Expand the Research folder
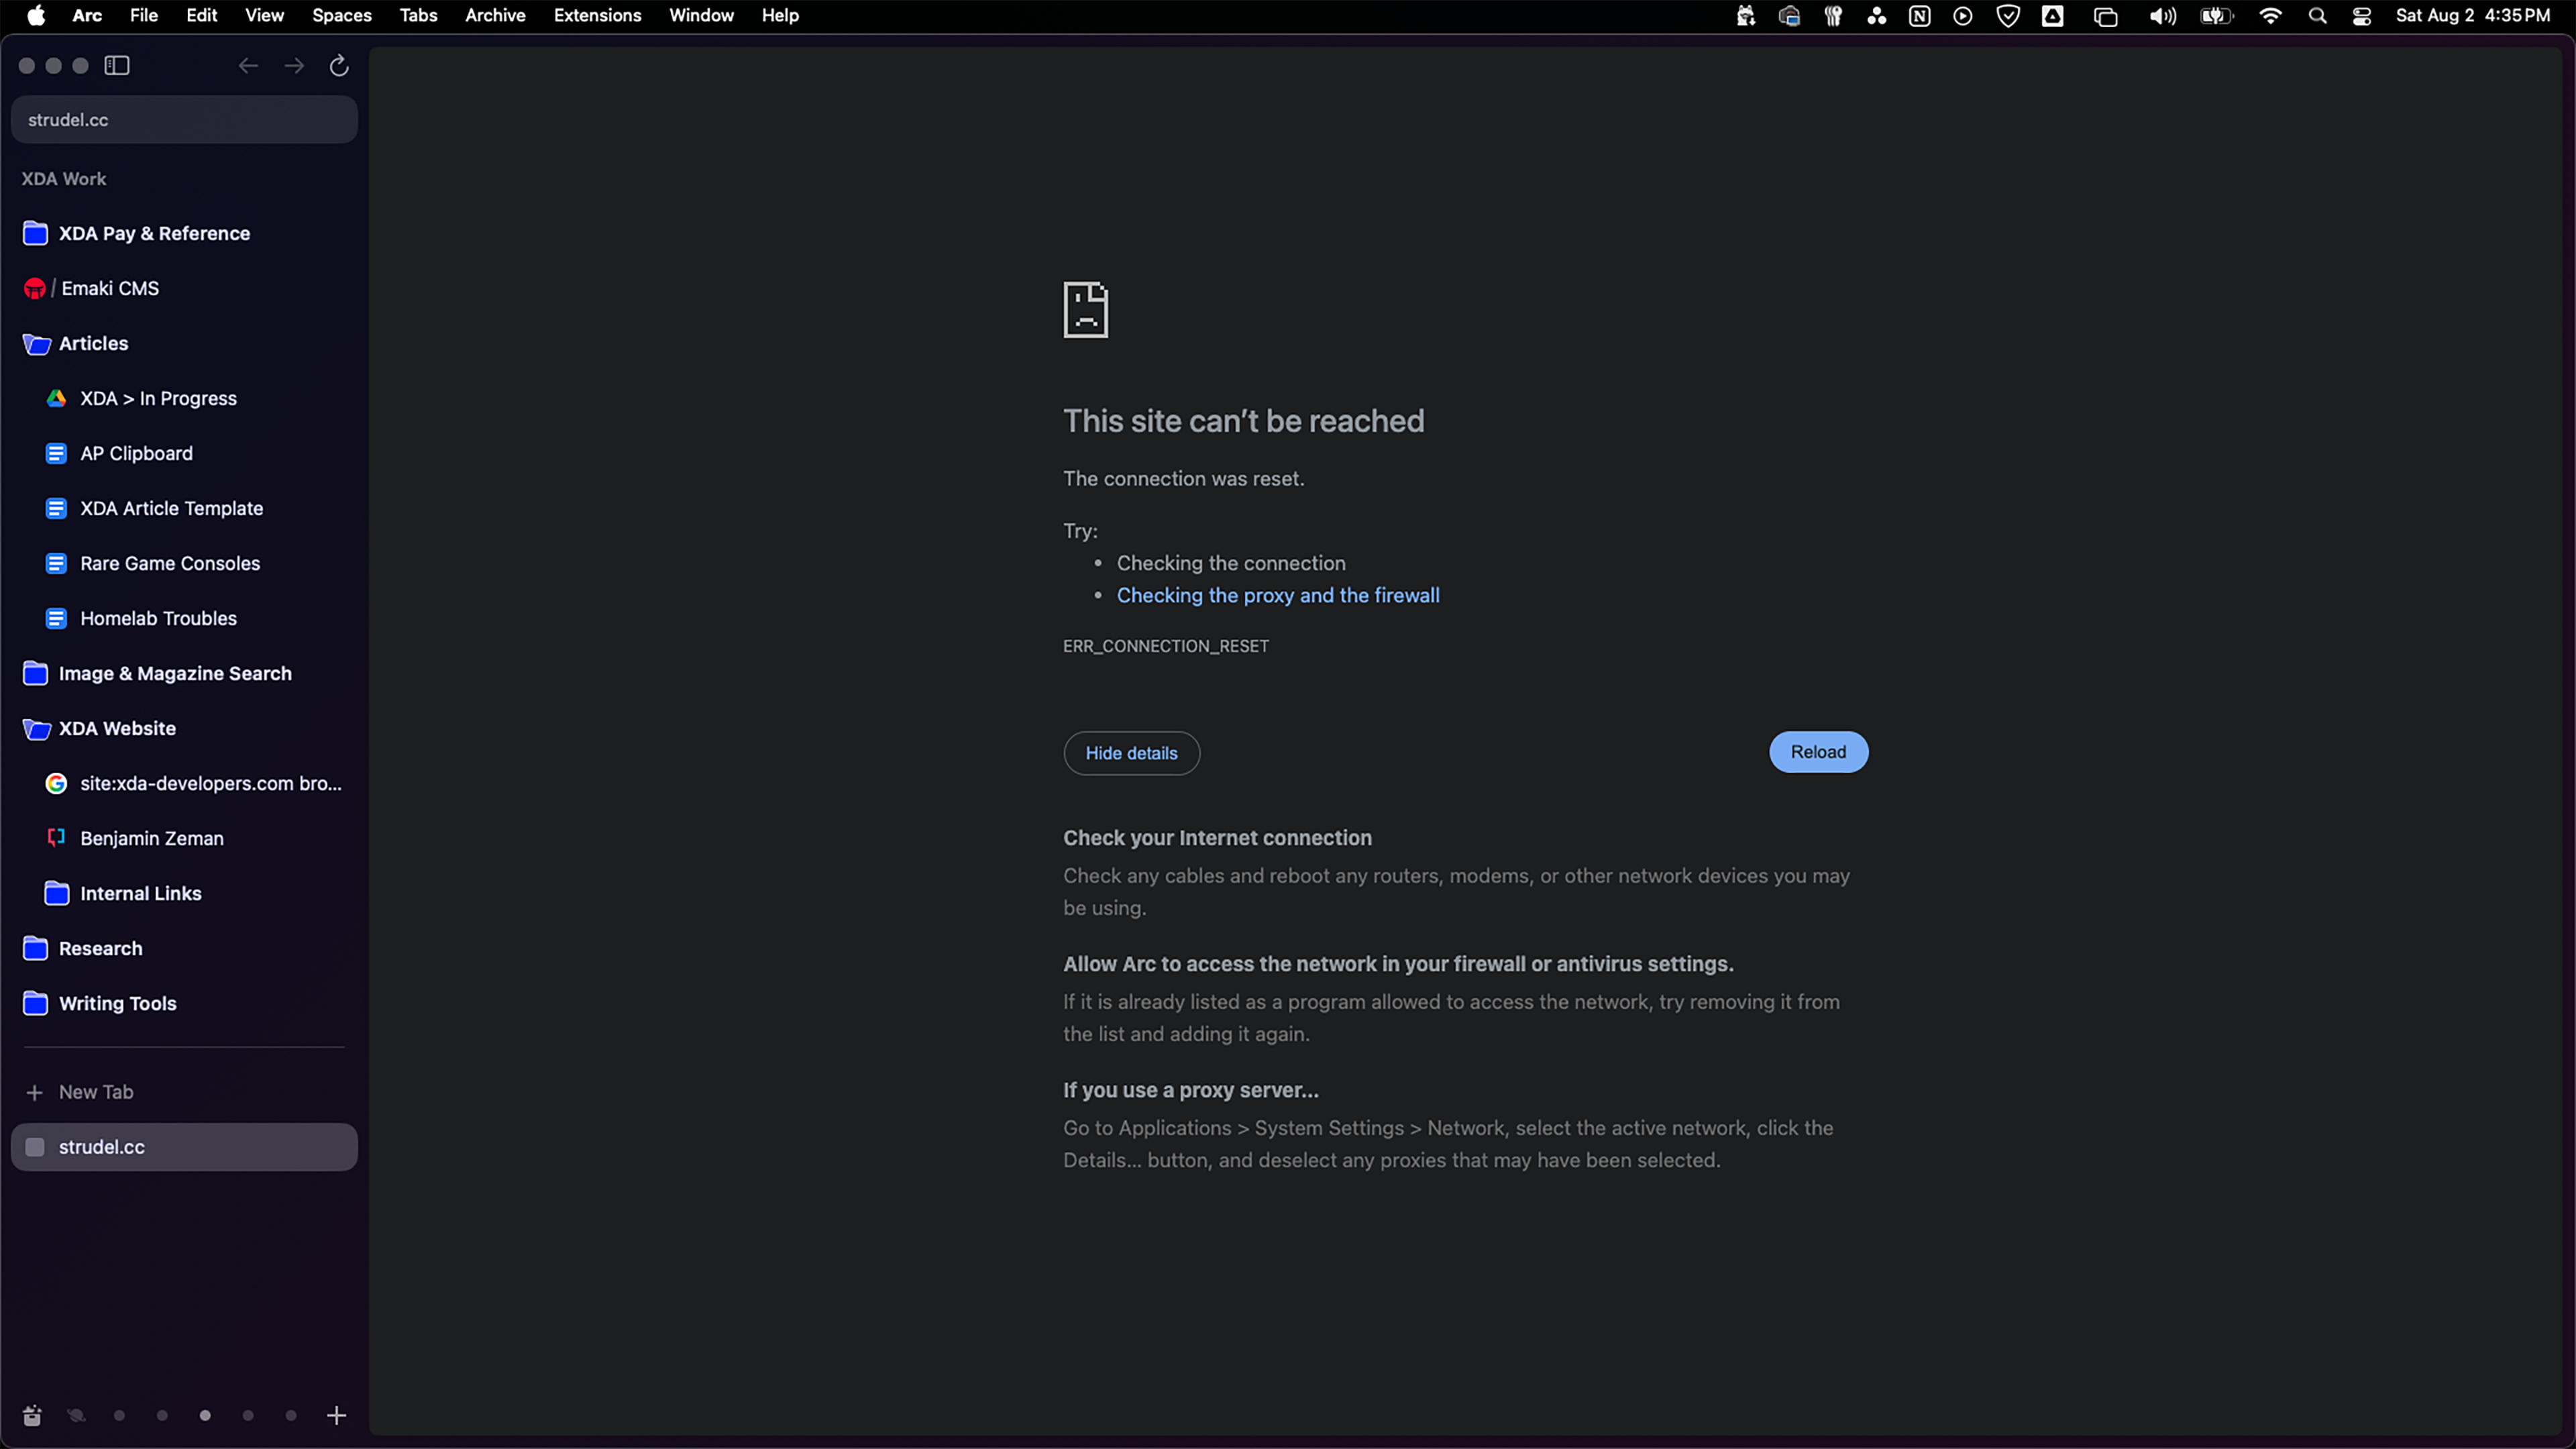2576x1449 pixels. coord(184,948)
